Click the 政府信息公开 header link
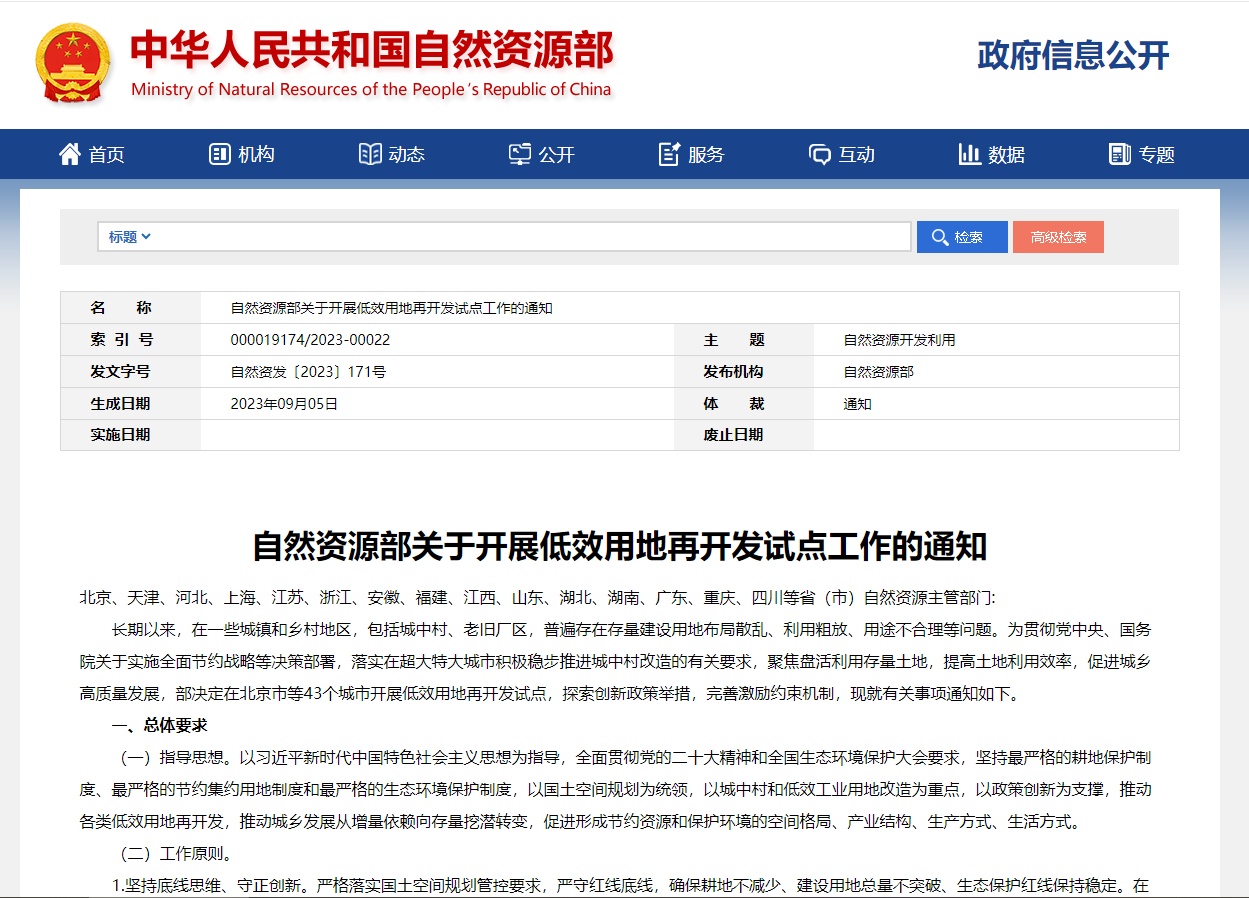Image resolution: width=1249 pixels, height=898 pixels. [x=1072, y=56]
